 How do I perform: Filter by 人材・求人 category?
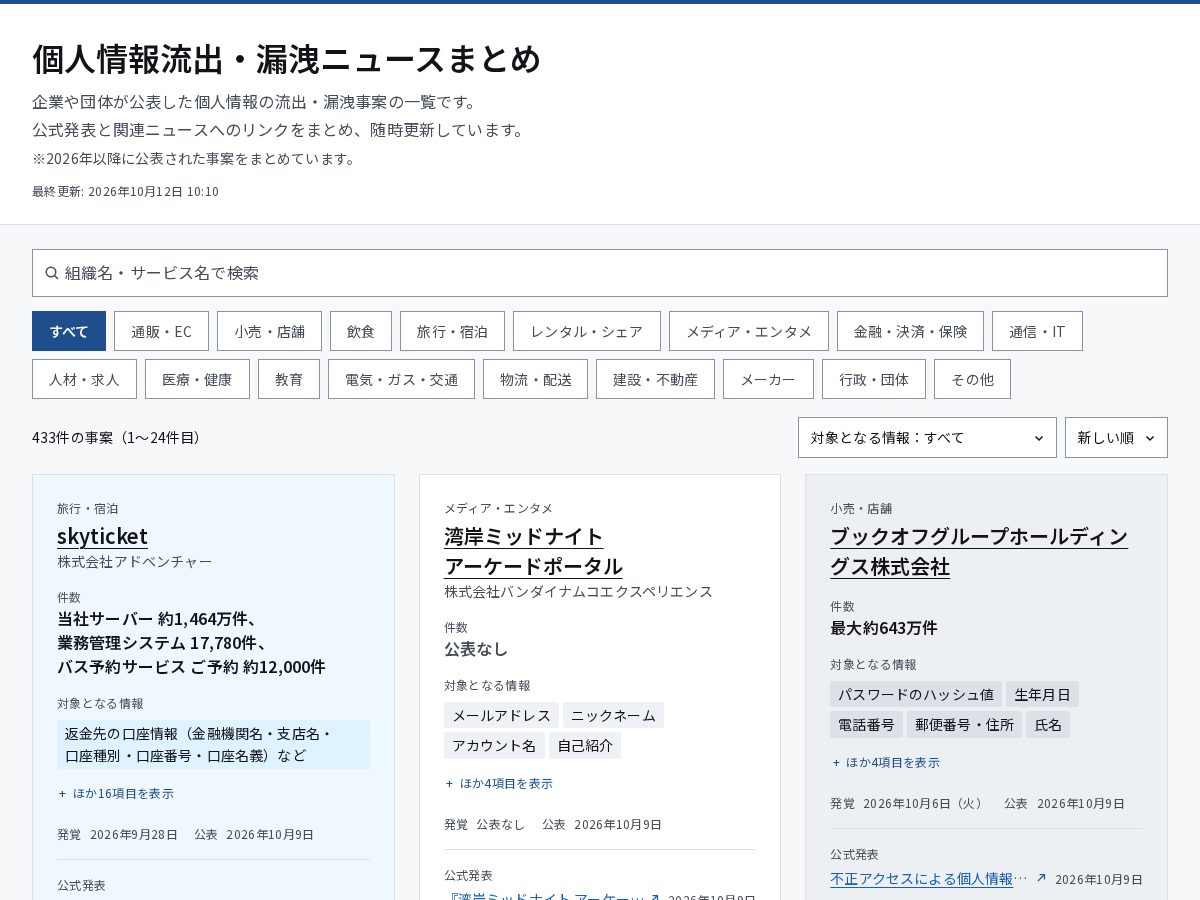[x=84, y=379]
